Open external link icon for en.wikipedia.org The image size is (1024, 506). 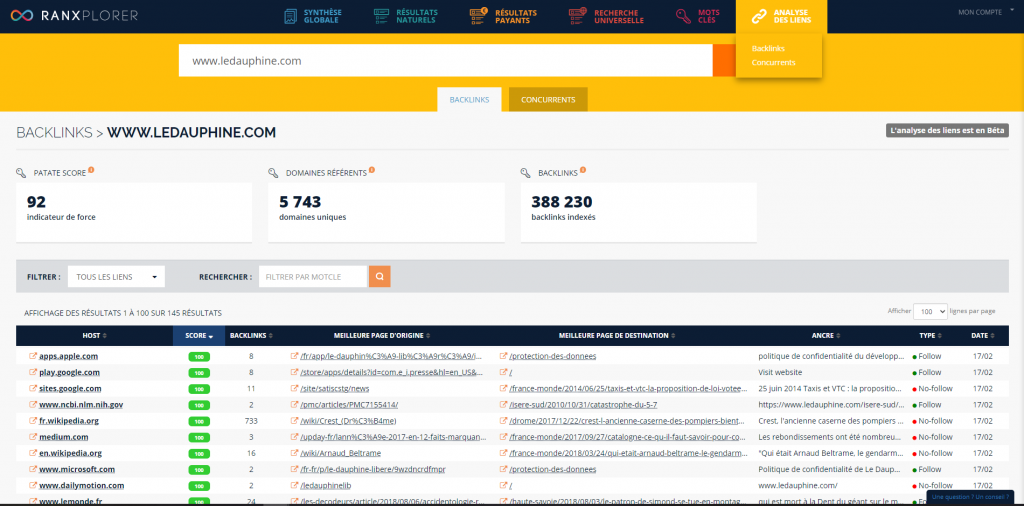point(33,453)
